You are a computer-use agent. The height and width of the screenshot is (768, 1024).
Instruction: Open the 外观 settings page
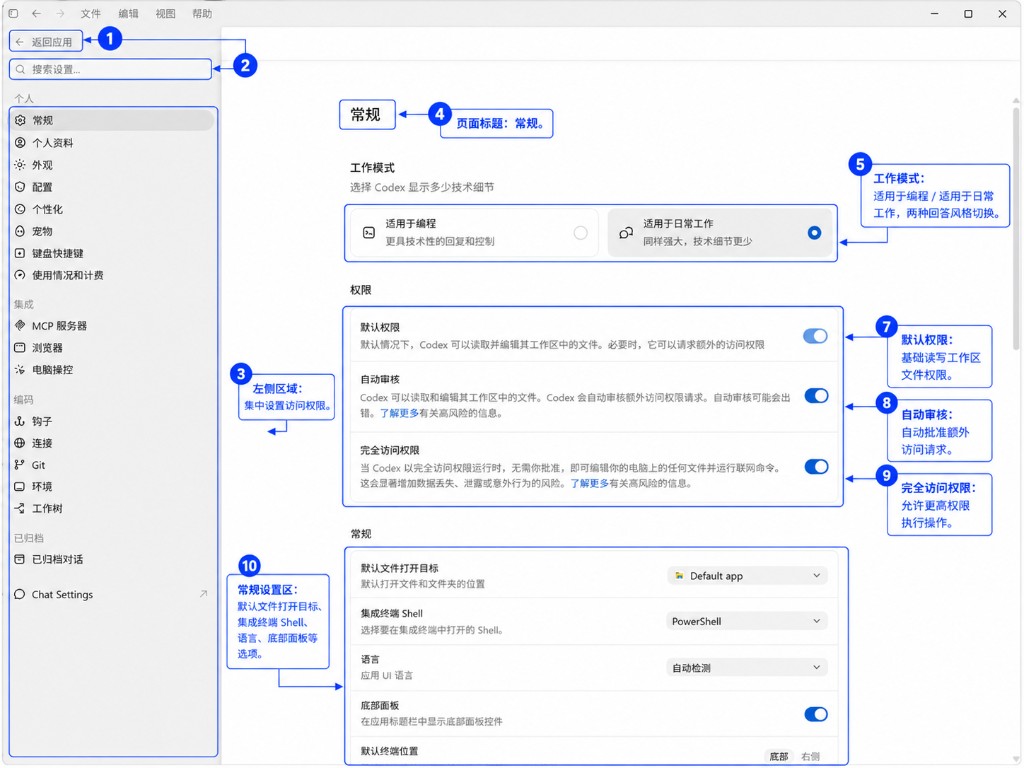[x=112, y=165]
